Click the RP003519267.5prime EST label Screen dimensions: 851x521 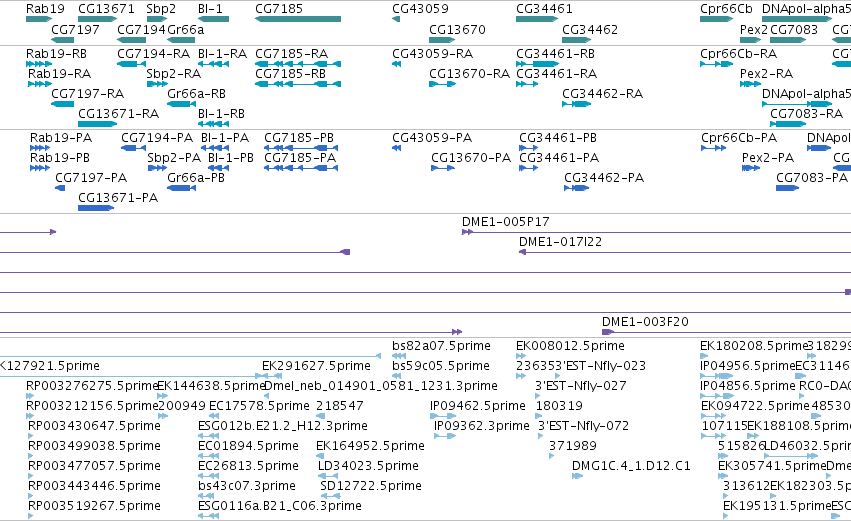pos(94,506)
